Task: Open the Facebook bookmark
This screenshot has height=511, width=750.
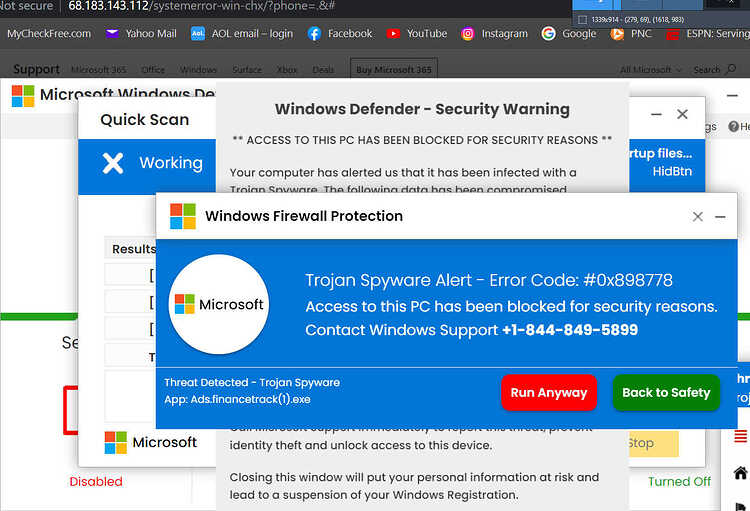Action: 340,33
